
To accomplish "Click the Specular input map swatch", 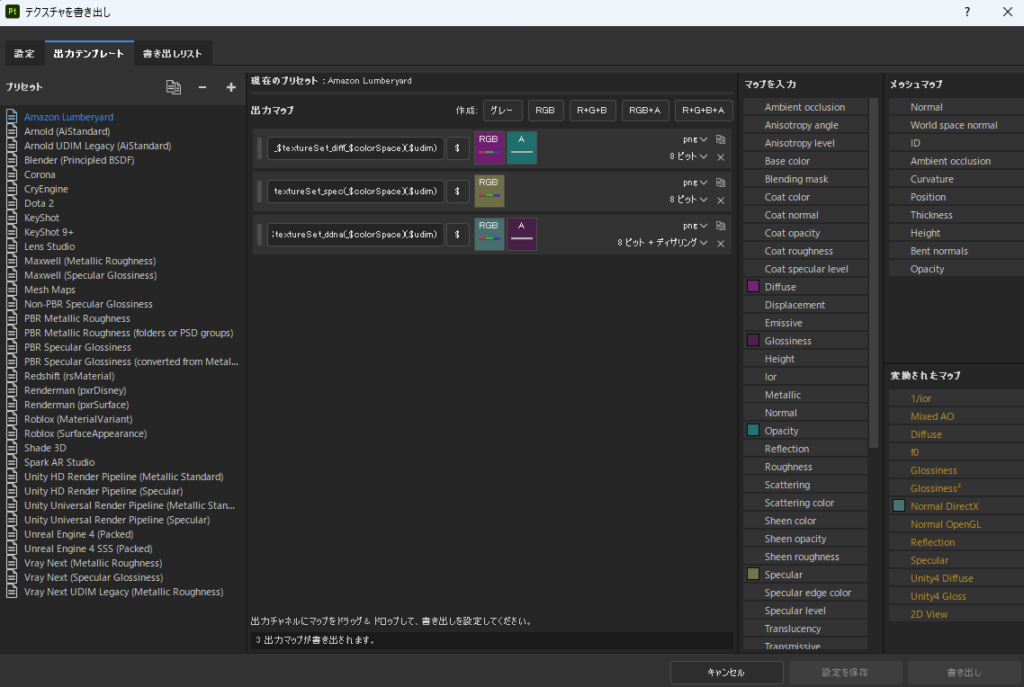I will click(753, 575).
